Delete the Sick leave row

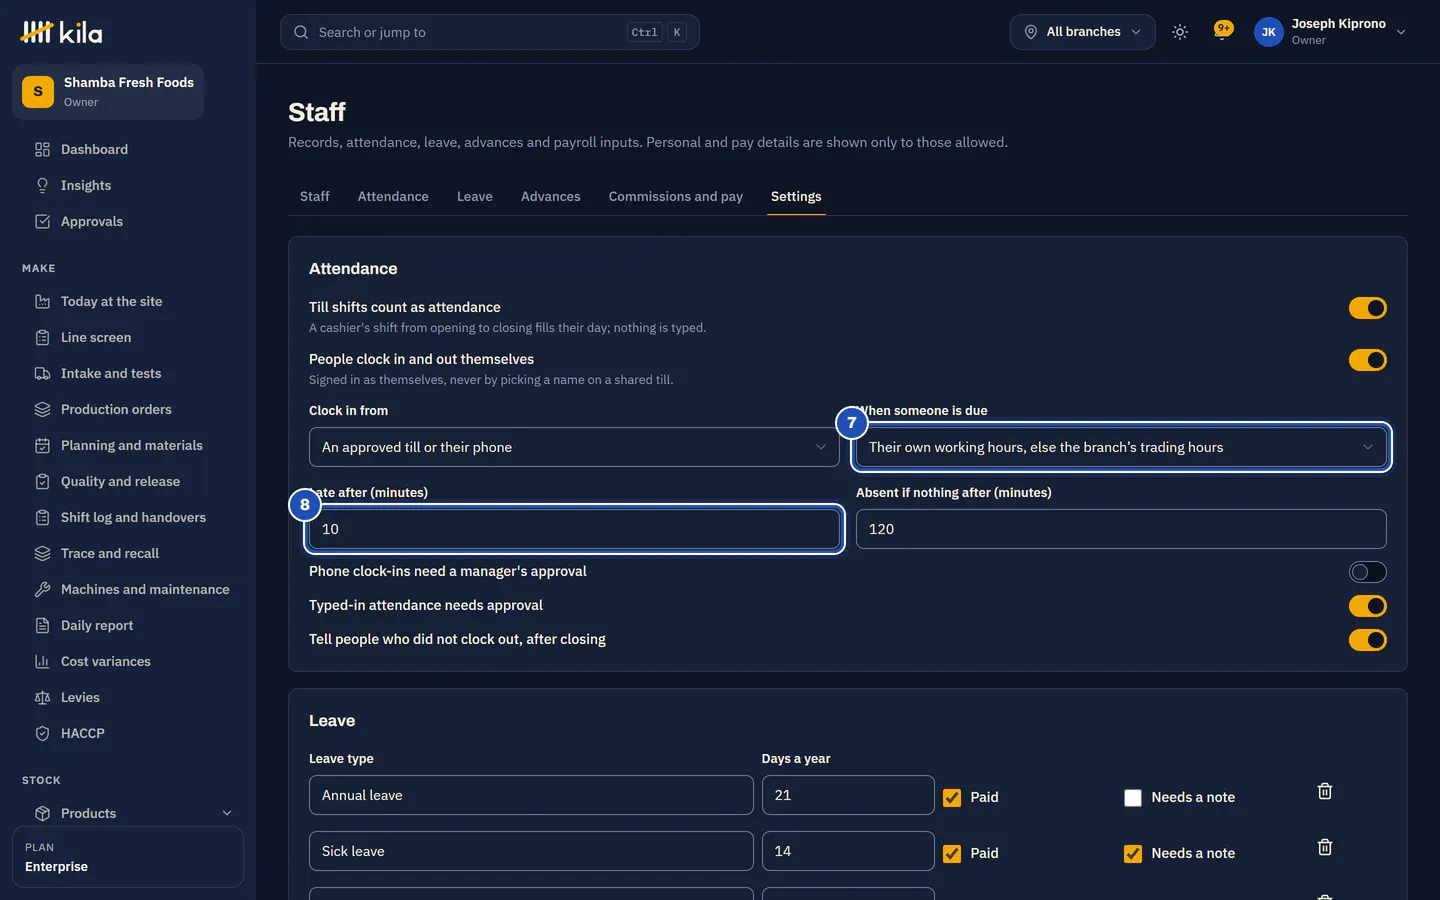coord(1325,847)
